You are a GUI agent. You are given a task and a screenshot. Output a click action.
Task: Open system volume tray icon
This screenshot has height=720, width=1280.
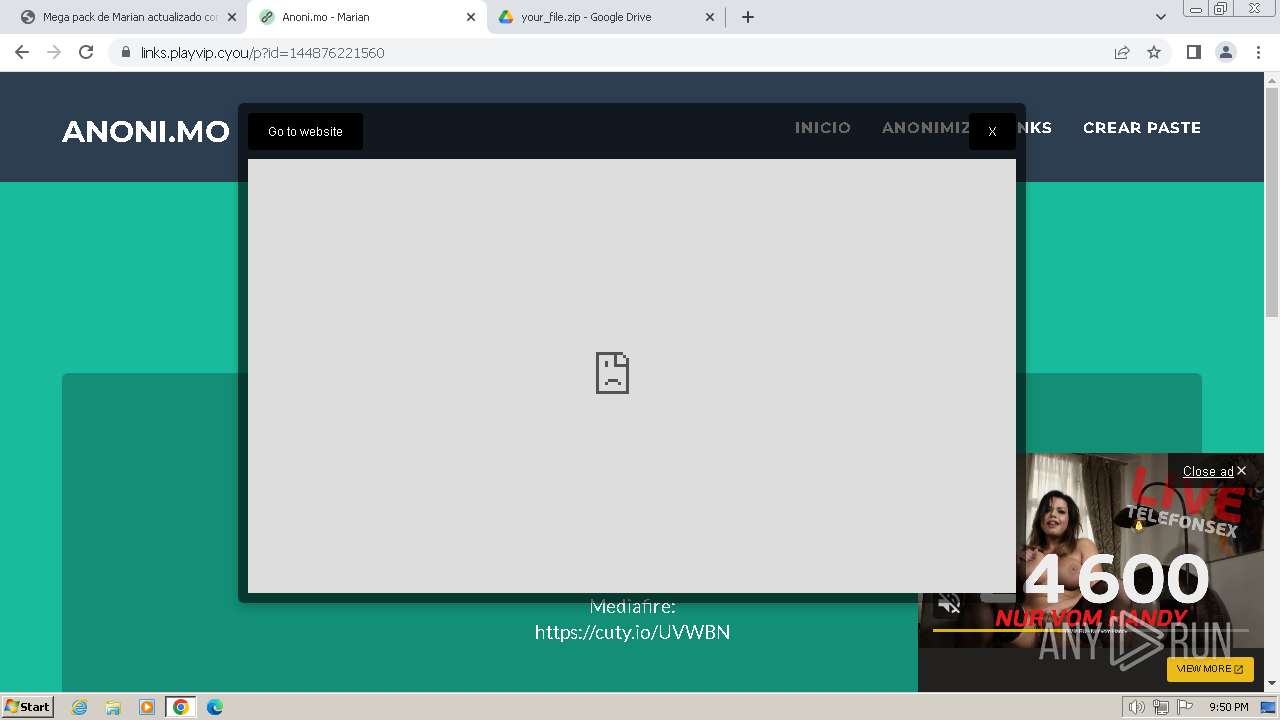(1137, 707)
